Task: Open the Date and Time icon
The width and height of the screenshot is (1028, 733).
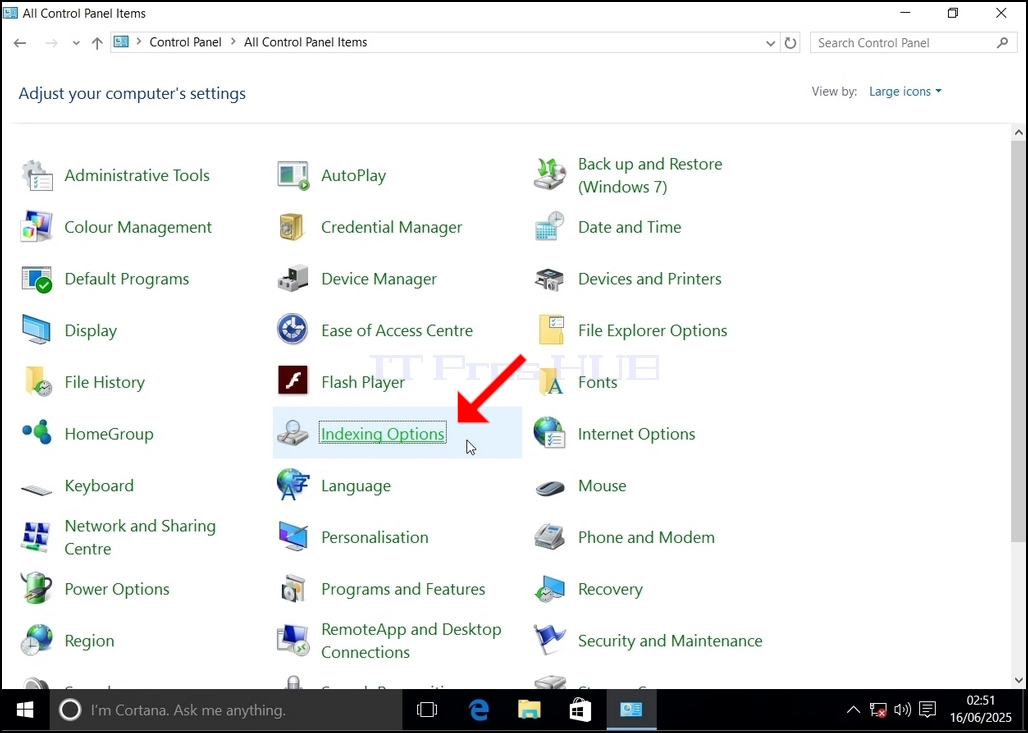Action: (x=549, y=227)
